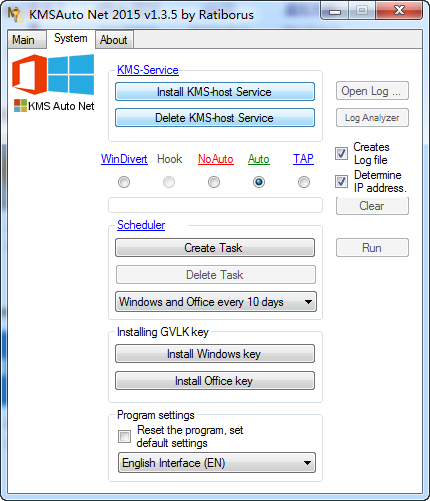Click the Clear button

(x=372, y=206)
